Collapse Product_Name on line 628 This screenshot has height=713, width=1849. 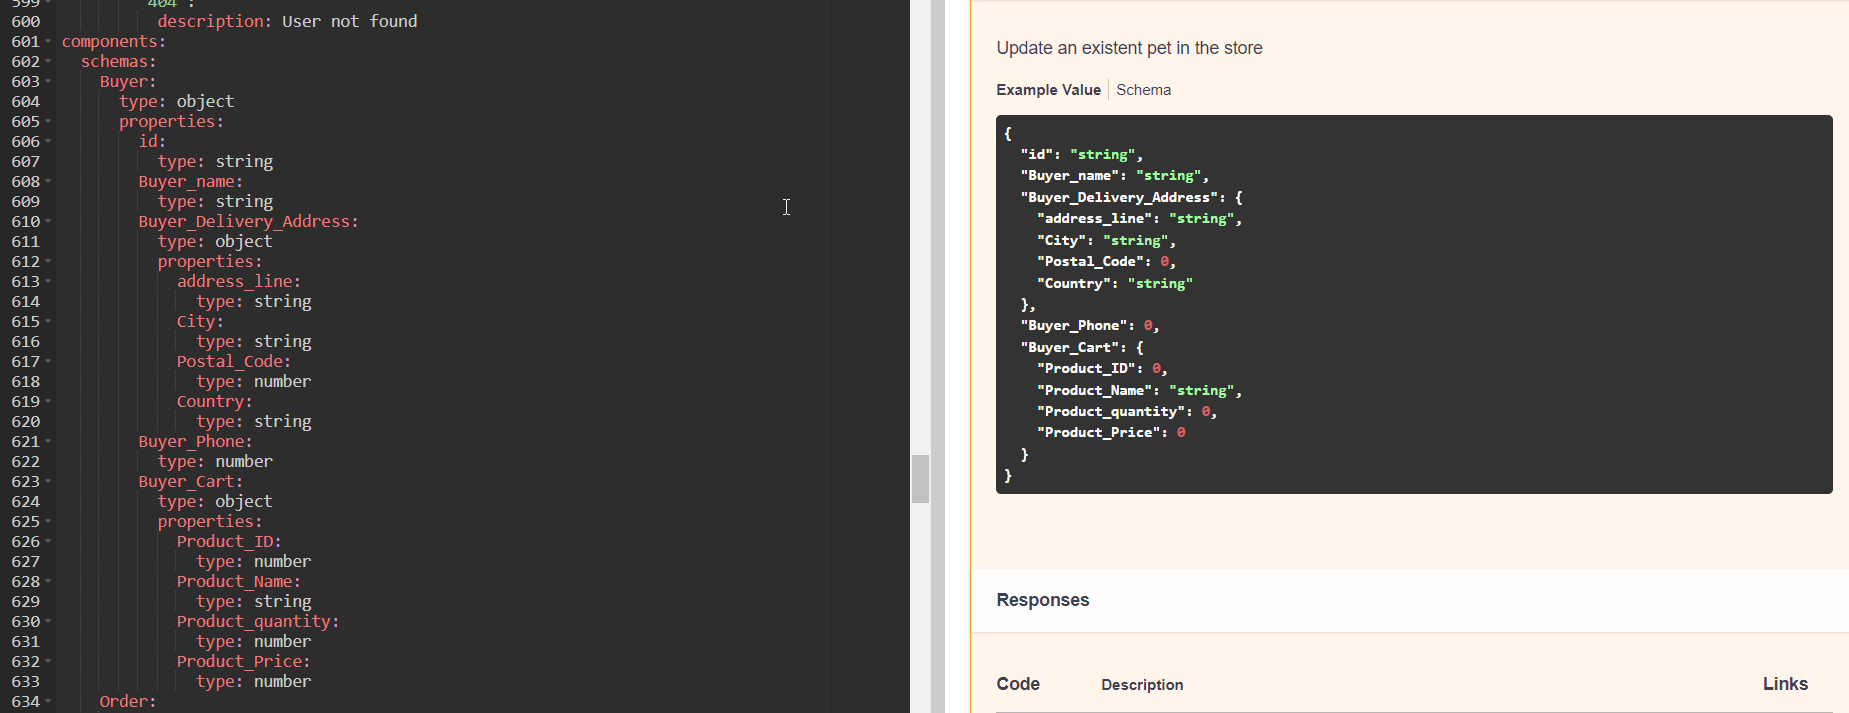coord(48,582)
